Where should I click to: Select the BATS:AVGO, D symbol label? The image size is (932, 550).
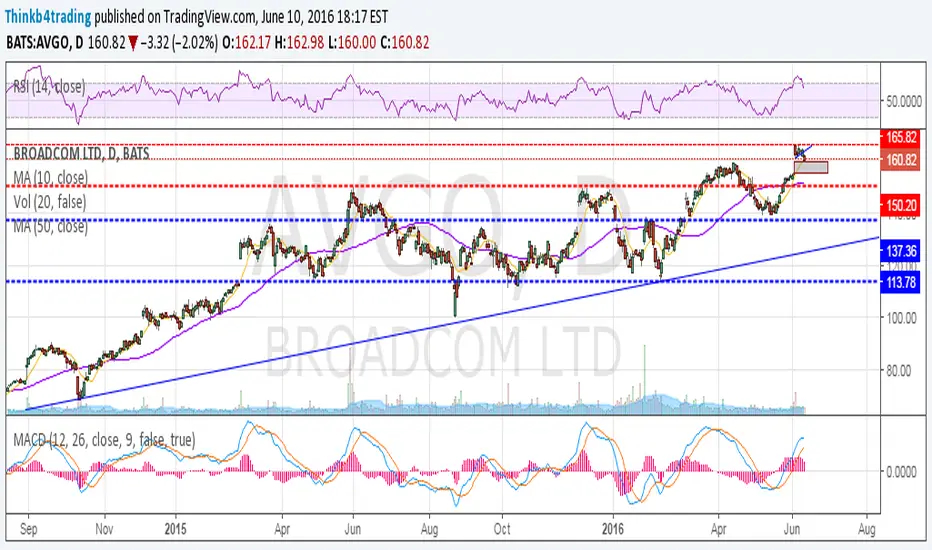coord(45,42)
